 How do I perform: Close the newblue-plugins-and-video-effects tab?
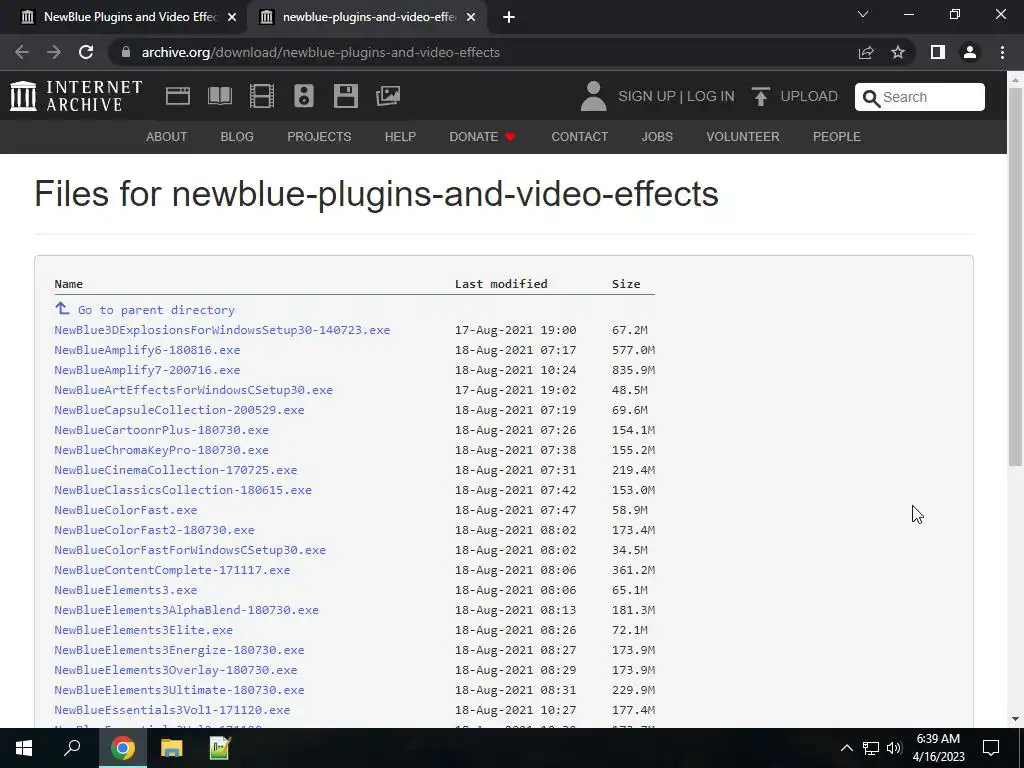coord(471,17)
